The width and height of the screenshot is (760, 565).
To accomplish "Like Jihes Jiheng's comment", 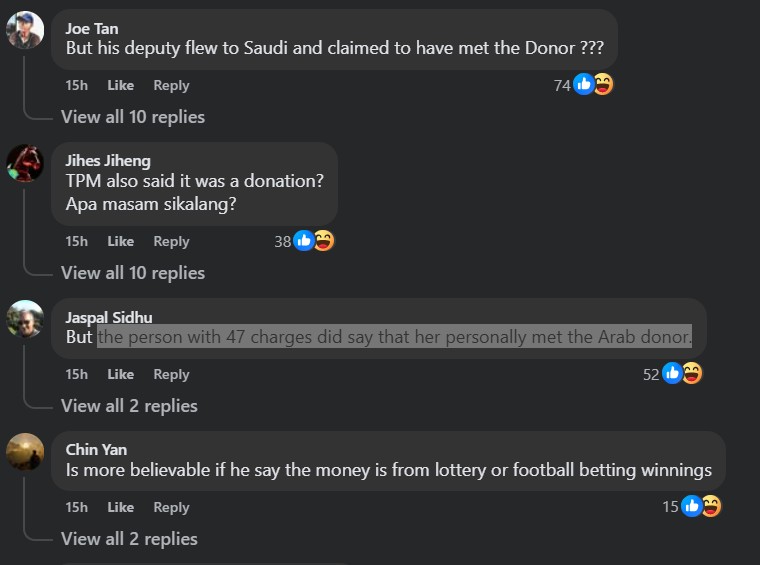I will [120, 242].
